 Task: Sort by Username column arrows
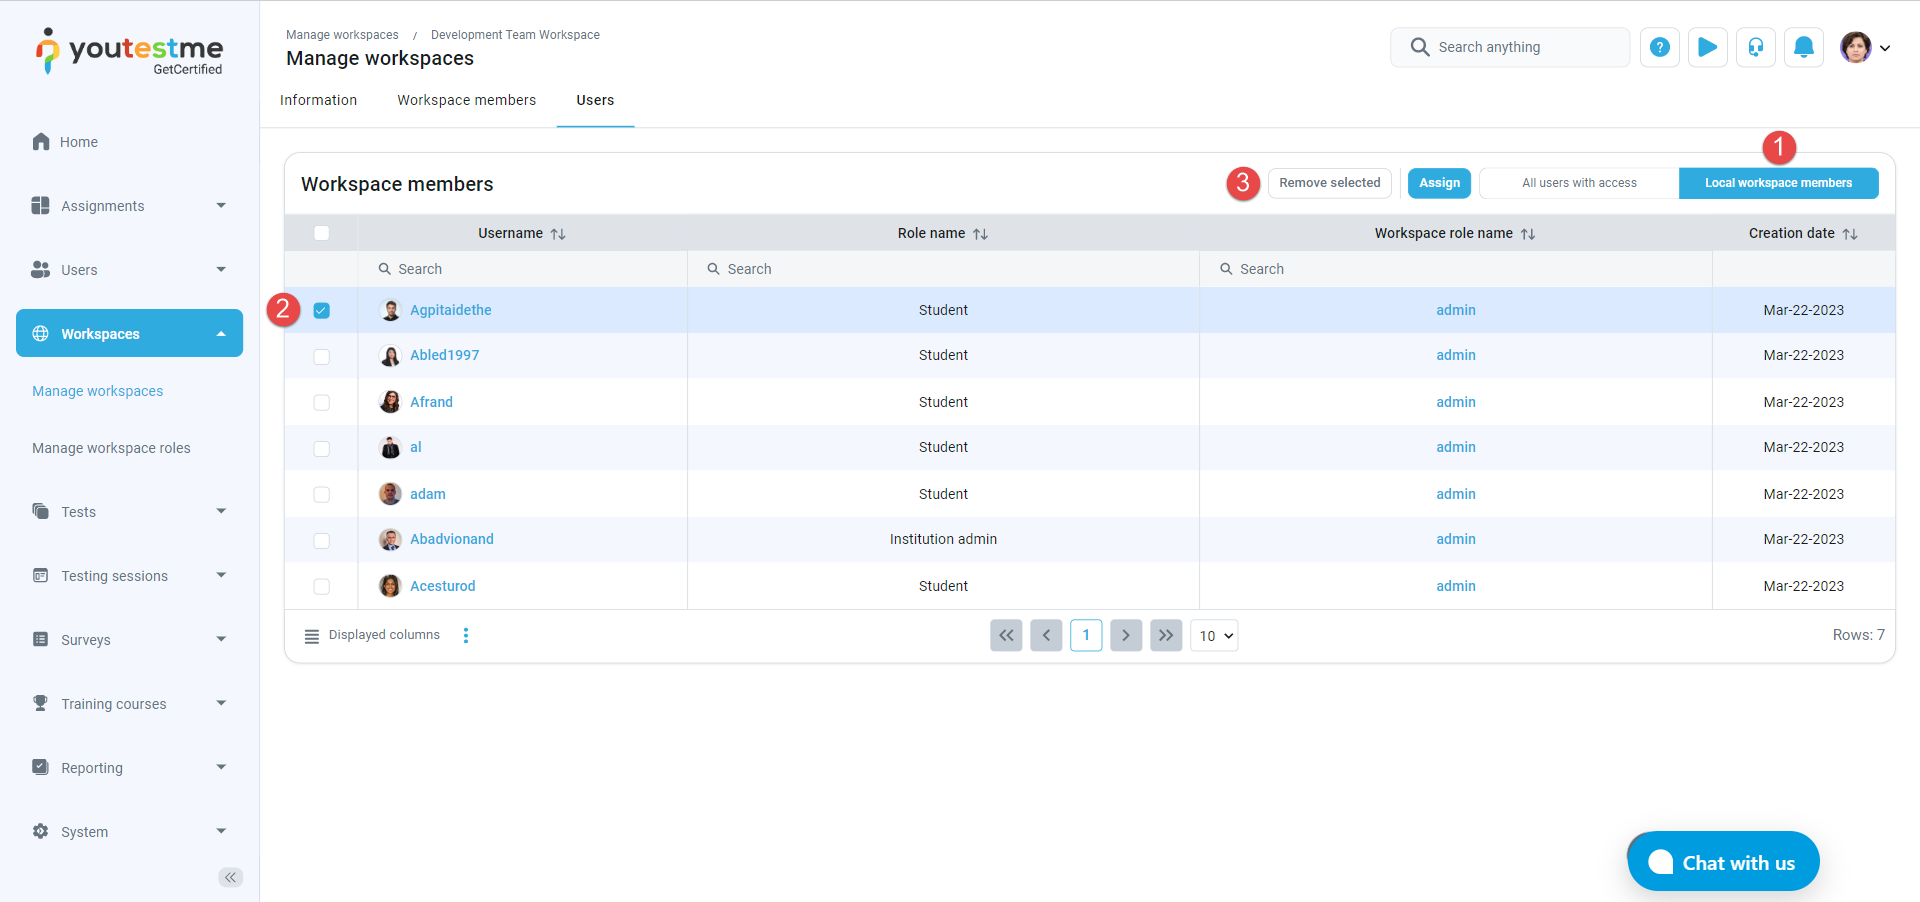tap(558, 234)
